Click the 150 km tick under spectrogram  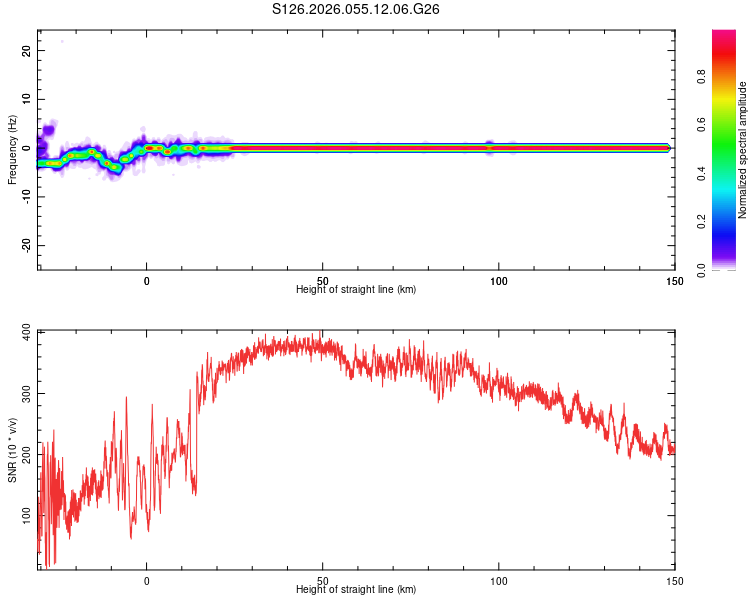(674, 281)
